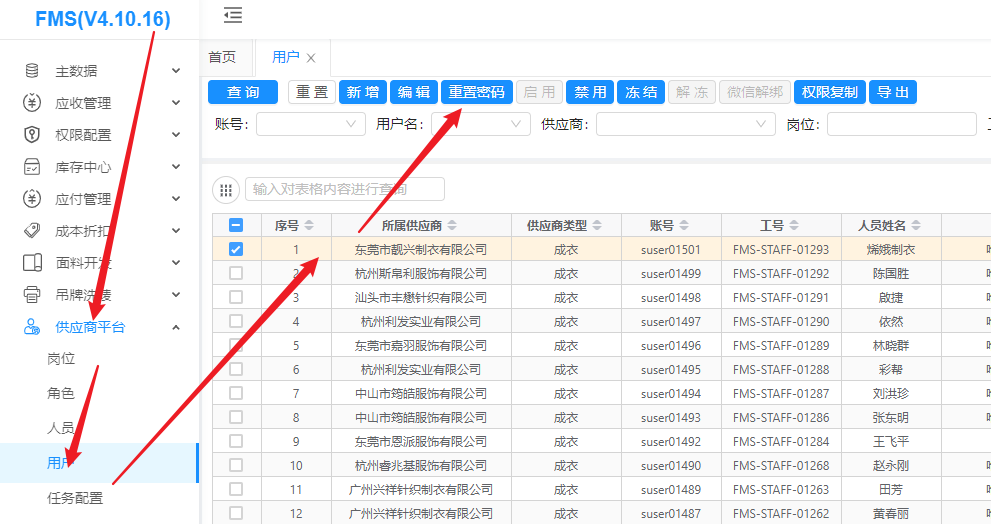Open table column settings grid icon
The image size is (991, 524).
pos(226,190)
